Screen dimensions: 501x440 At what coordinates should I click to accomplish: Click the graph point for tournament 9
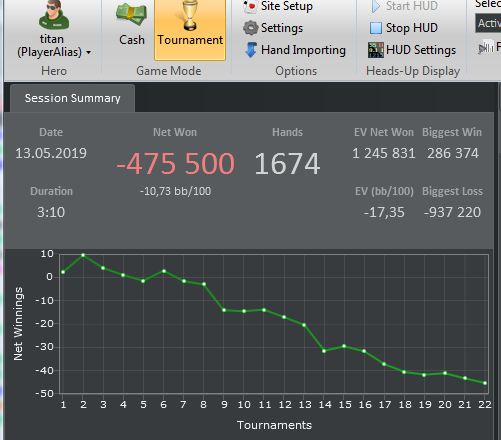point(224,310)
